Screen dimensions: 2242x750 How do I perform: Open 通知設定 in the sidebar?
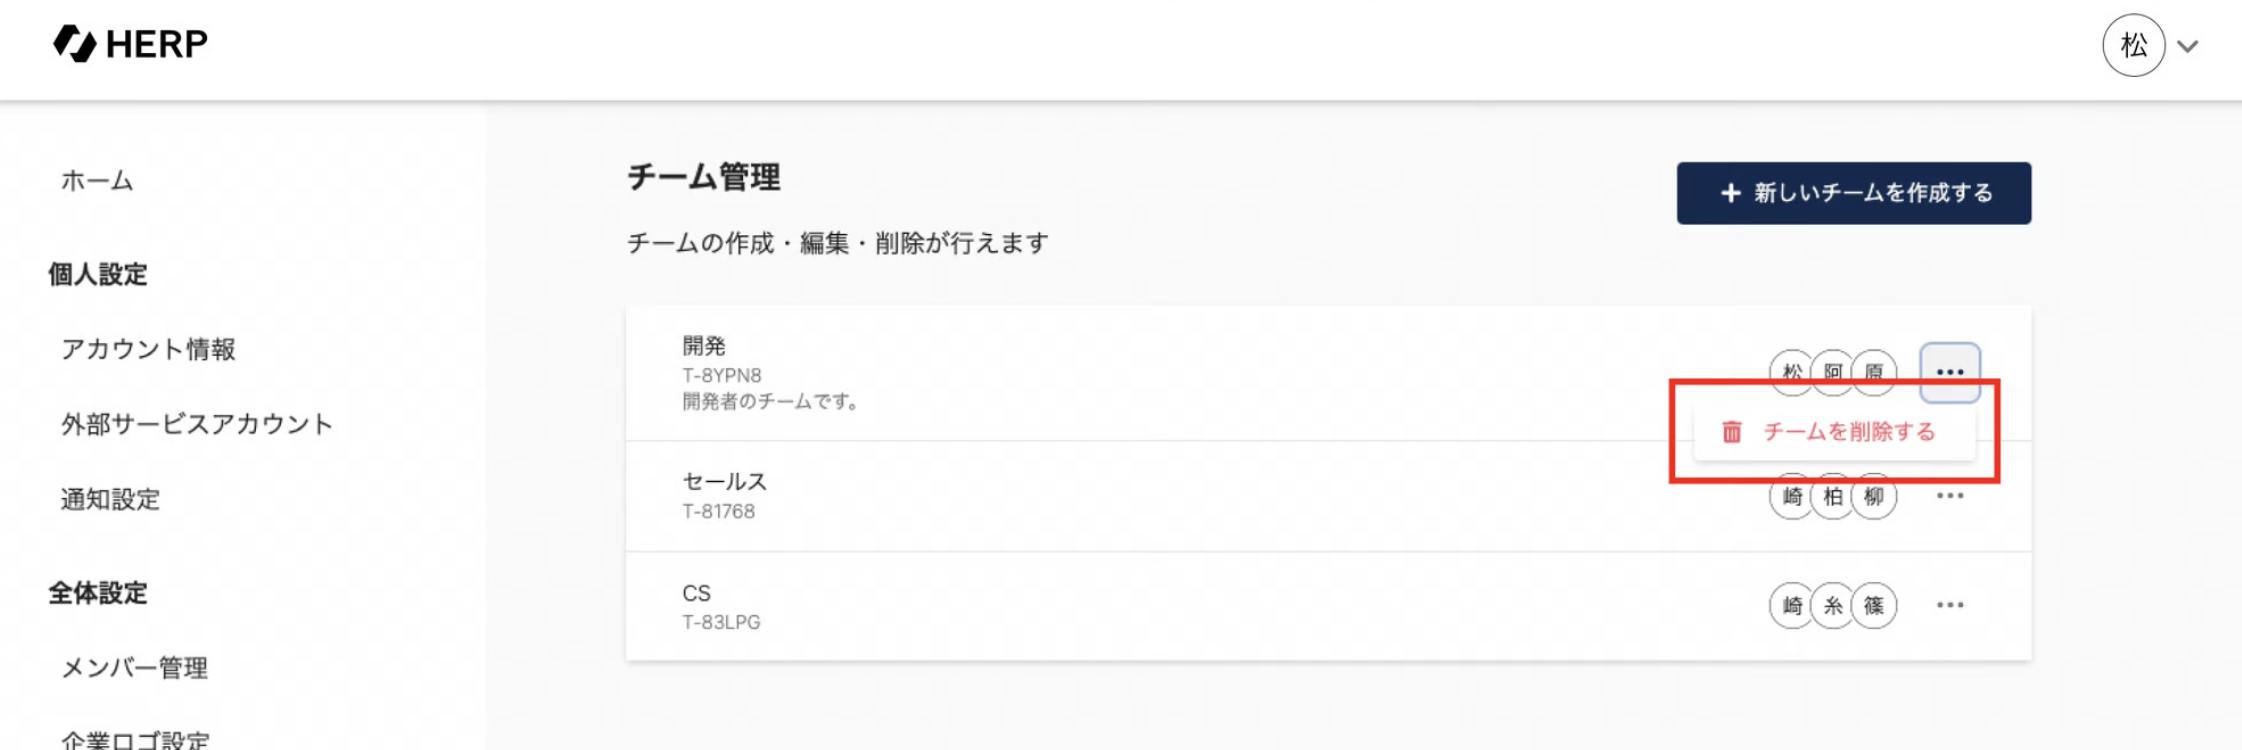pos(110,499)
